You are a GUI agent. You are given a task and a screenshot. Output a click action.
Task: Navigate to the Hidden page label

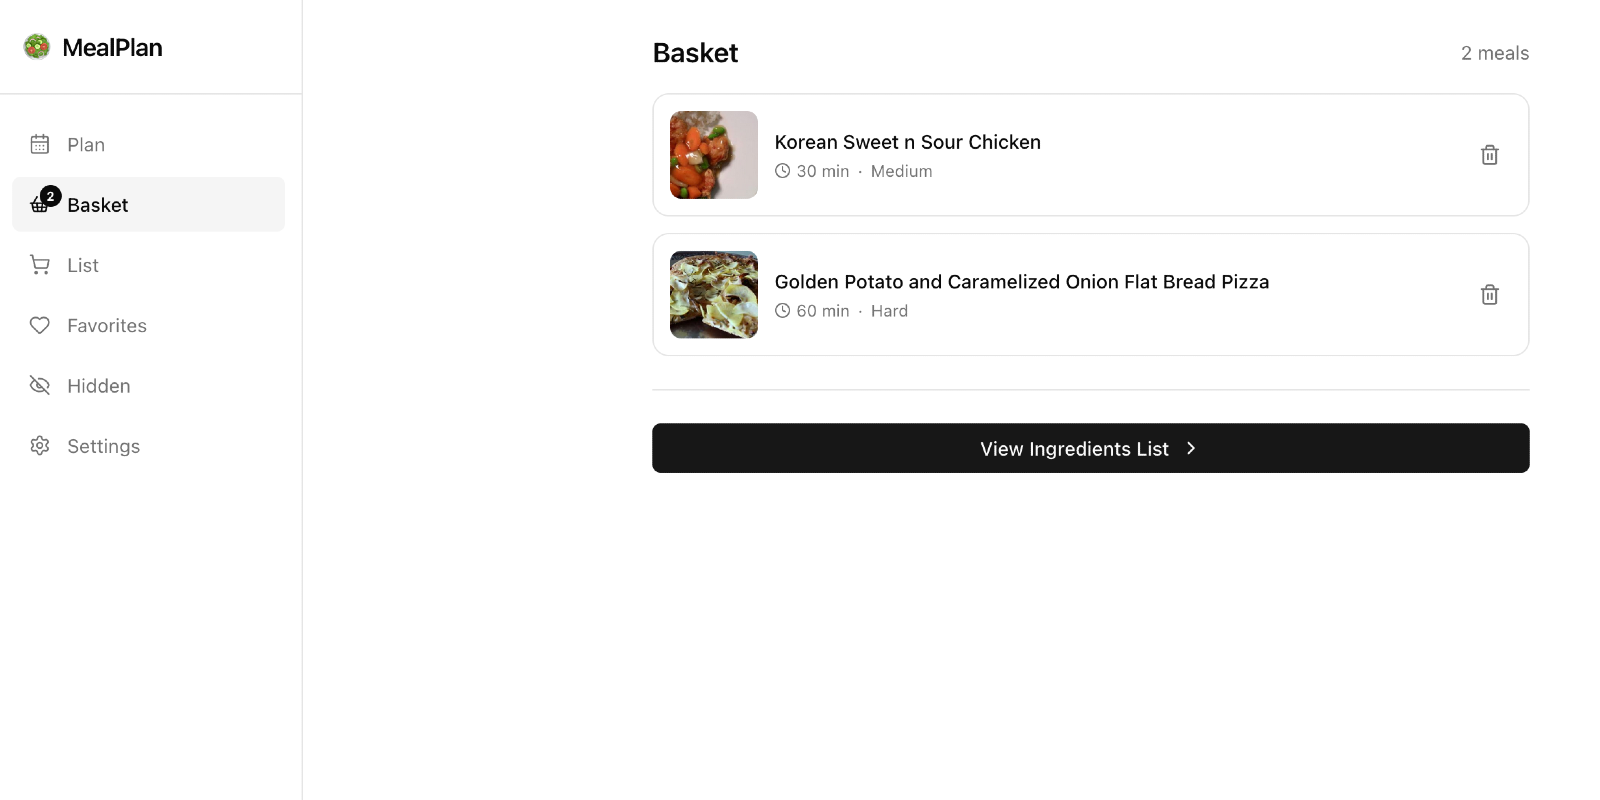[x=99, y=386]
